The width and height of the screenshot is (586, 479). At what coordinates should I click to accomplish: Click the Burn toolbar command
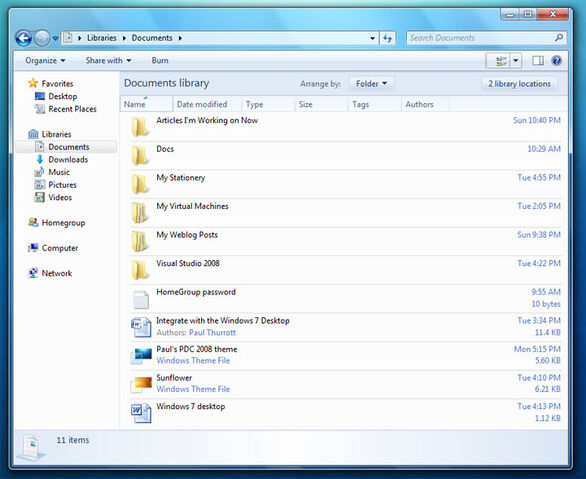(160, 61)
